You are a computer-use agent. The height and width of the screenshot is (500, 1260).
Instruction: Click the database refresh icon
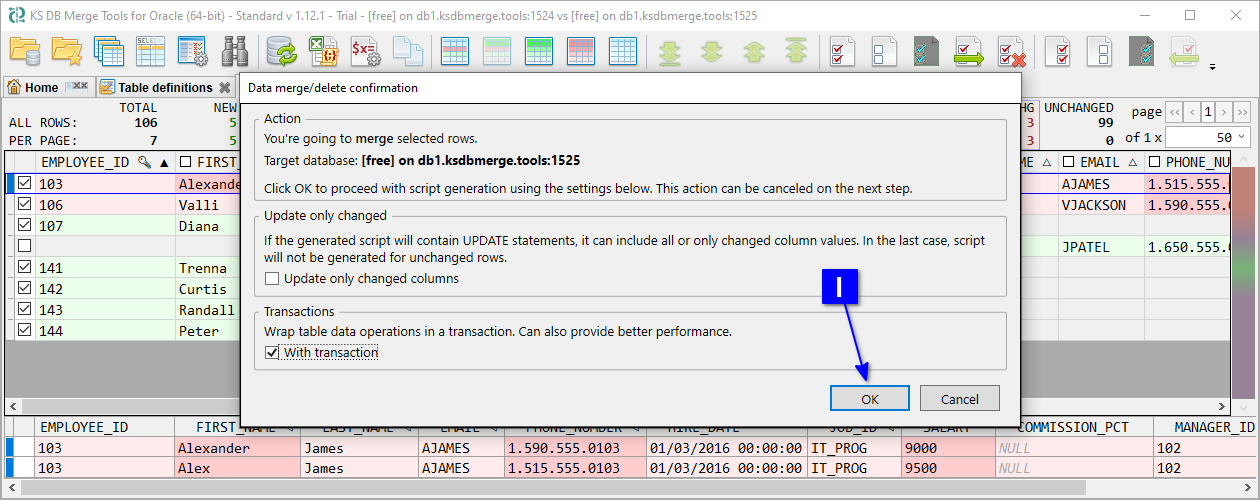(x=281, y=51)
